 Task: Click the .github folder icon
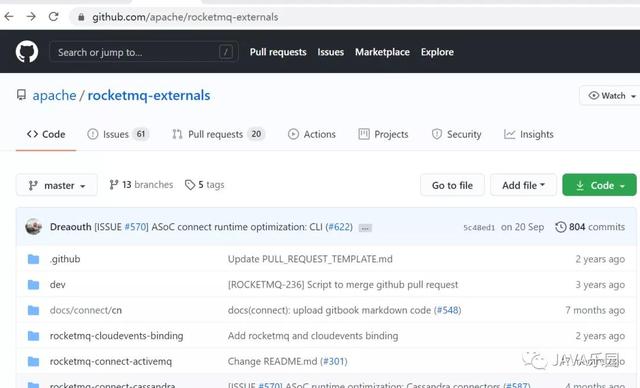click(x=33, y=259)
